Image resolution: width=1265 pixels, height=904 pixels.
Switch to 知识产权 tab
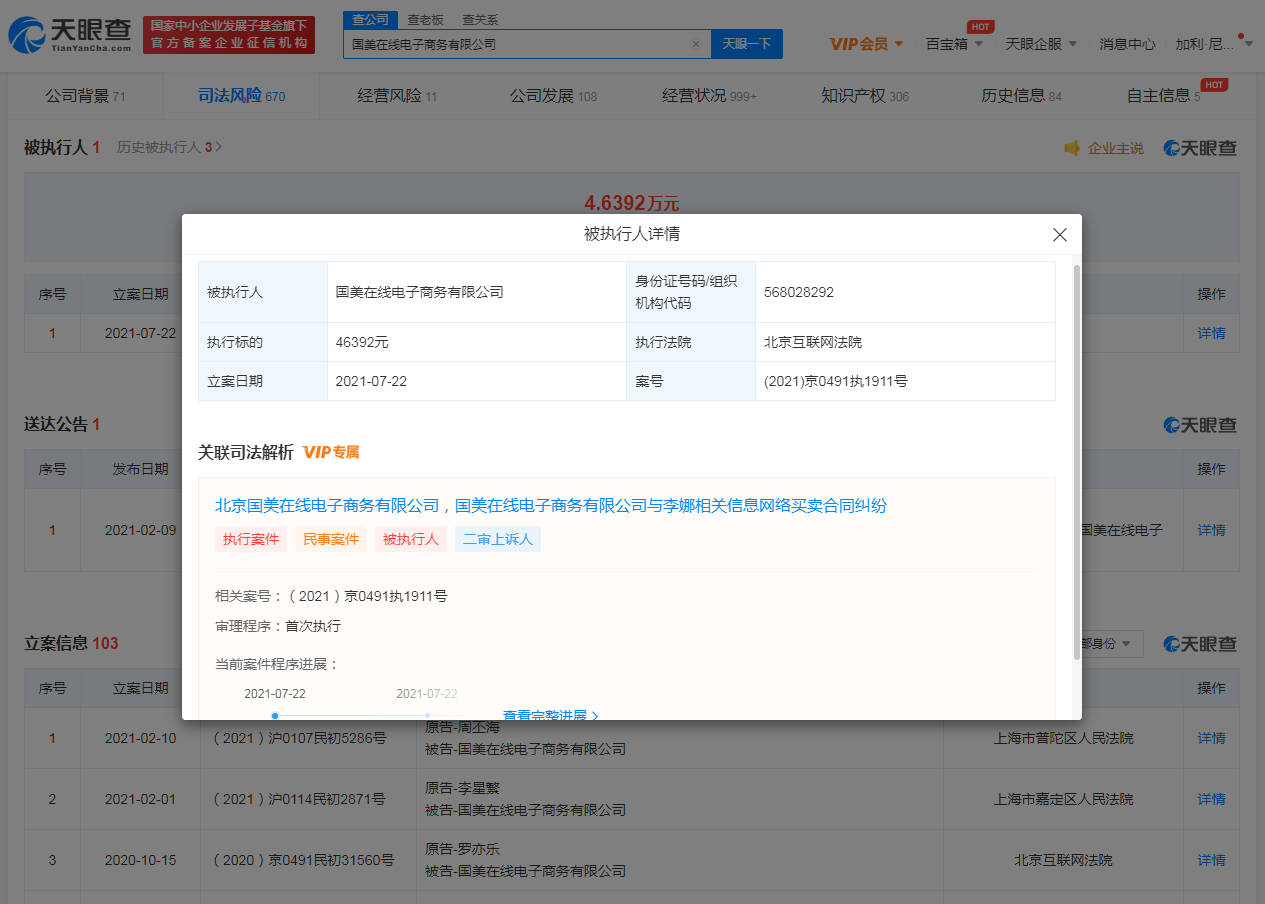pos(865,96)
